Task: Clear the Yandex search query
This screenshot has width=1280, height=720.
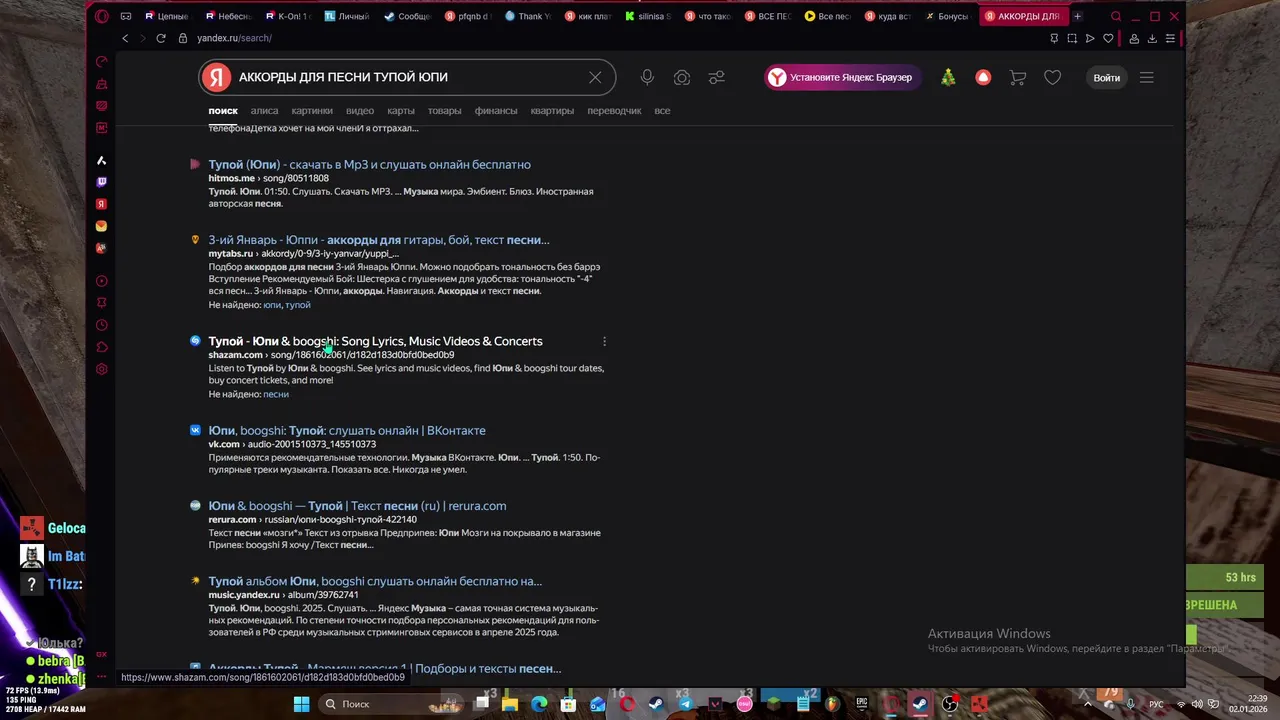Action: point(595,77)
